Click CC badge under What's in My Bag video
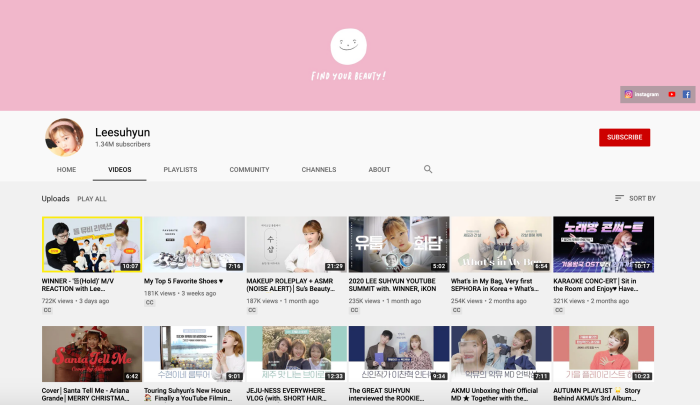The image size is (700, 405). 456,310
